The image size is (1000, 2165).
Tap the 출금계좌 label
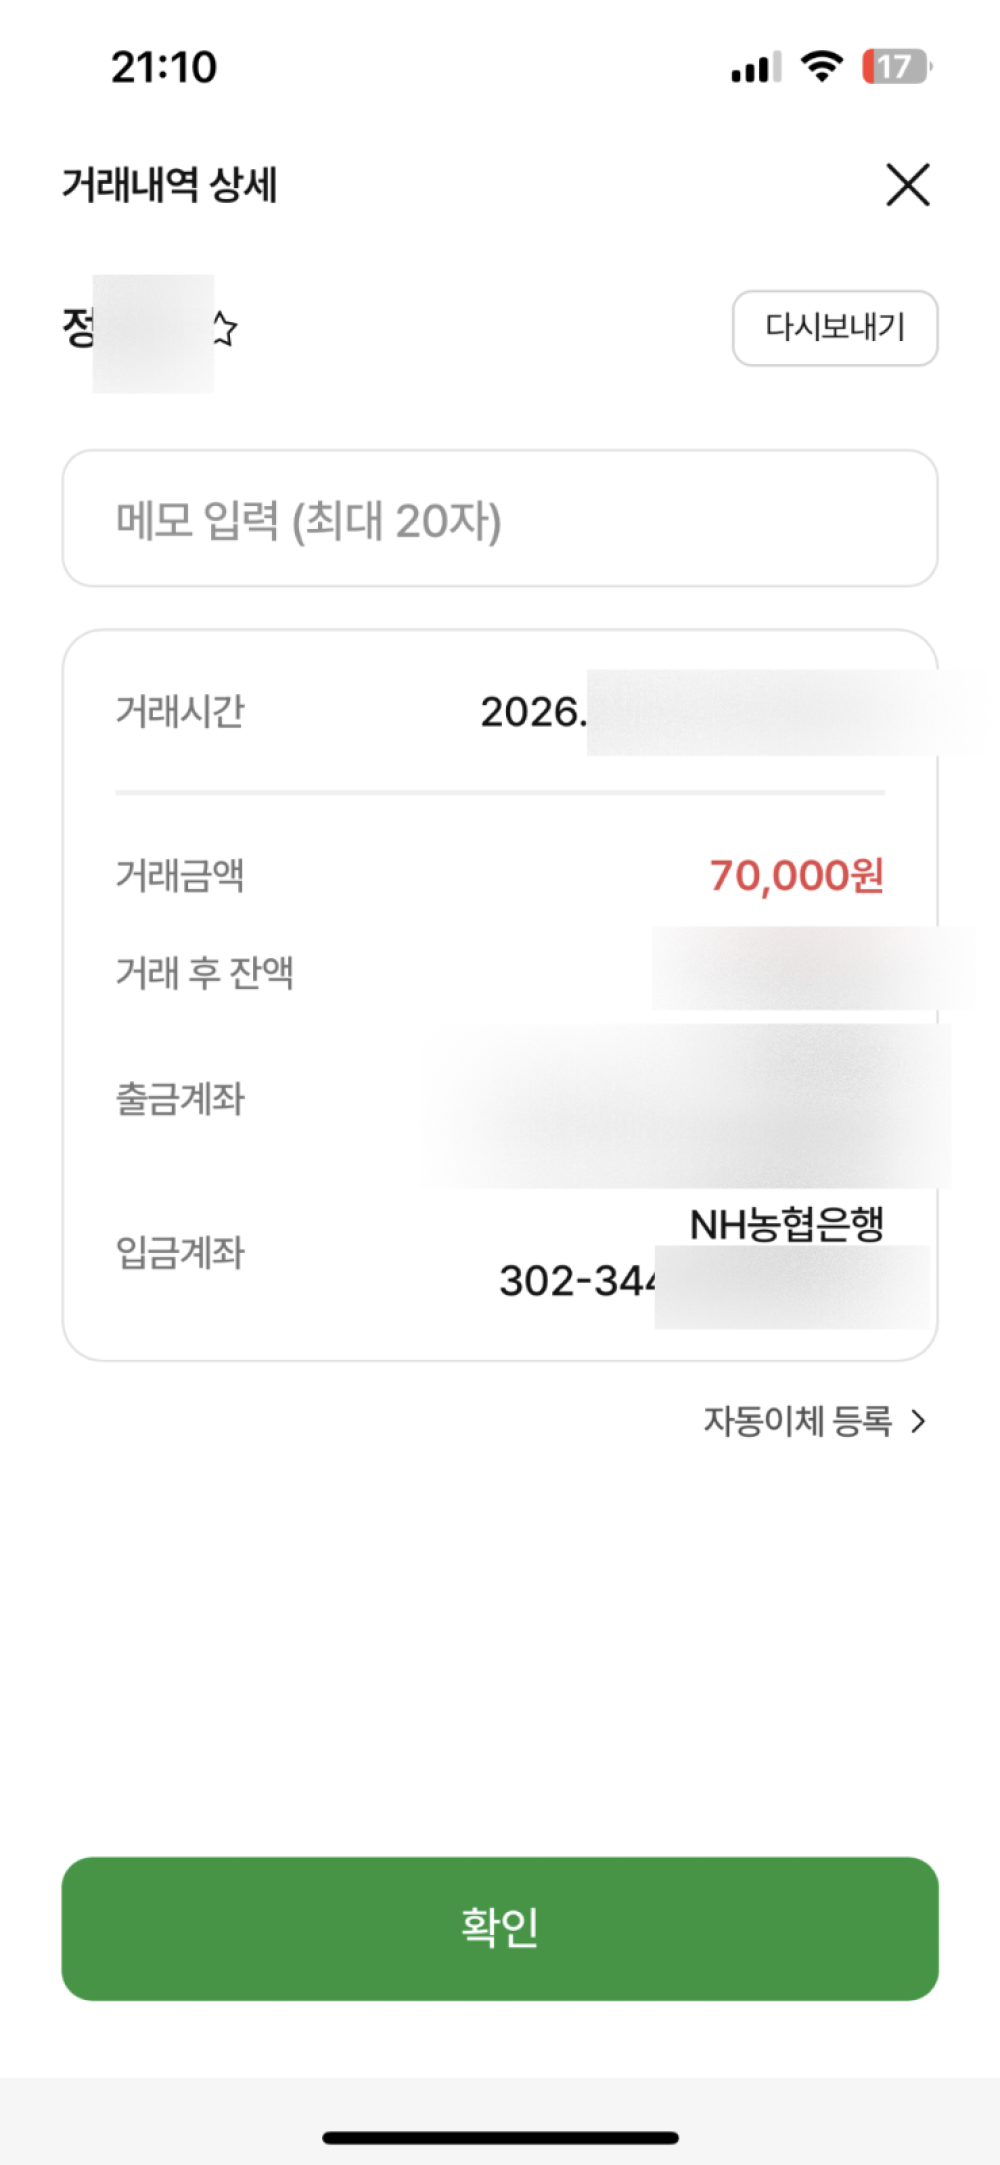click(x=180, y=1099)
